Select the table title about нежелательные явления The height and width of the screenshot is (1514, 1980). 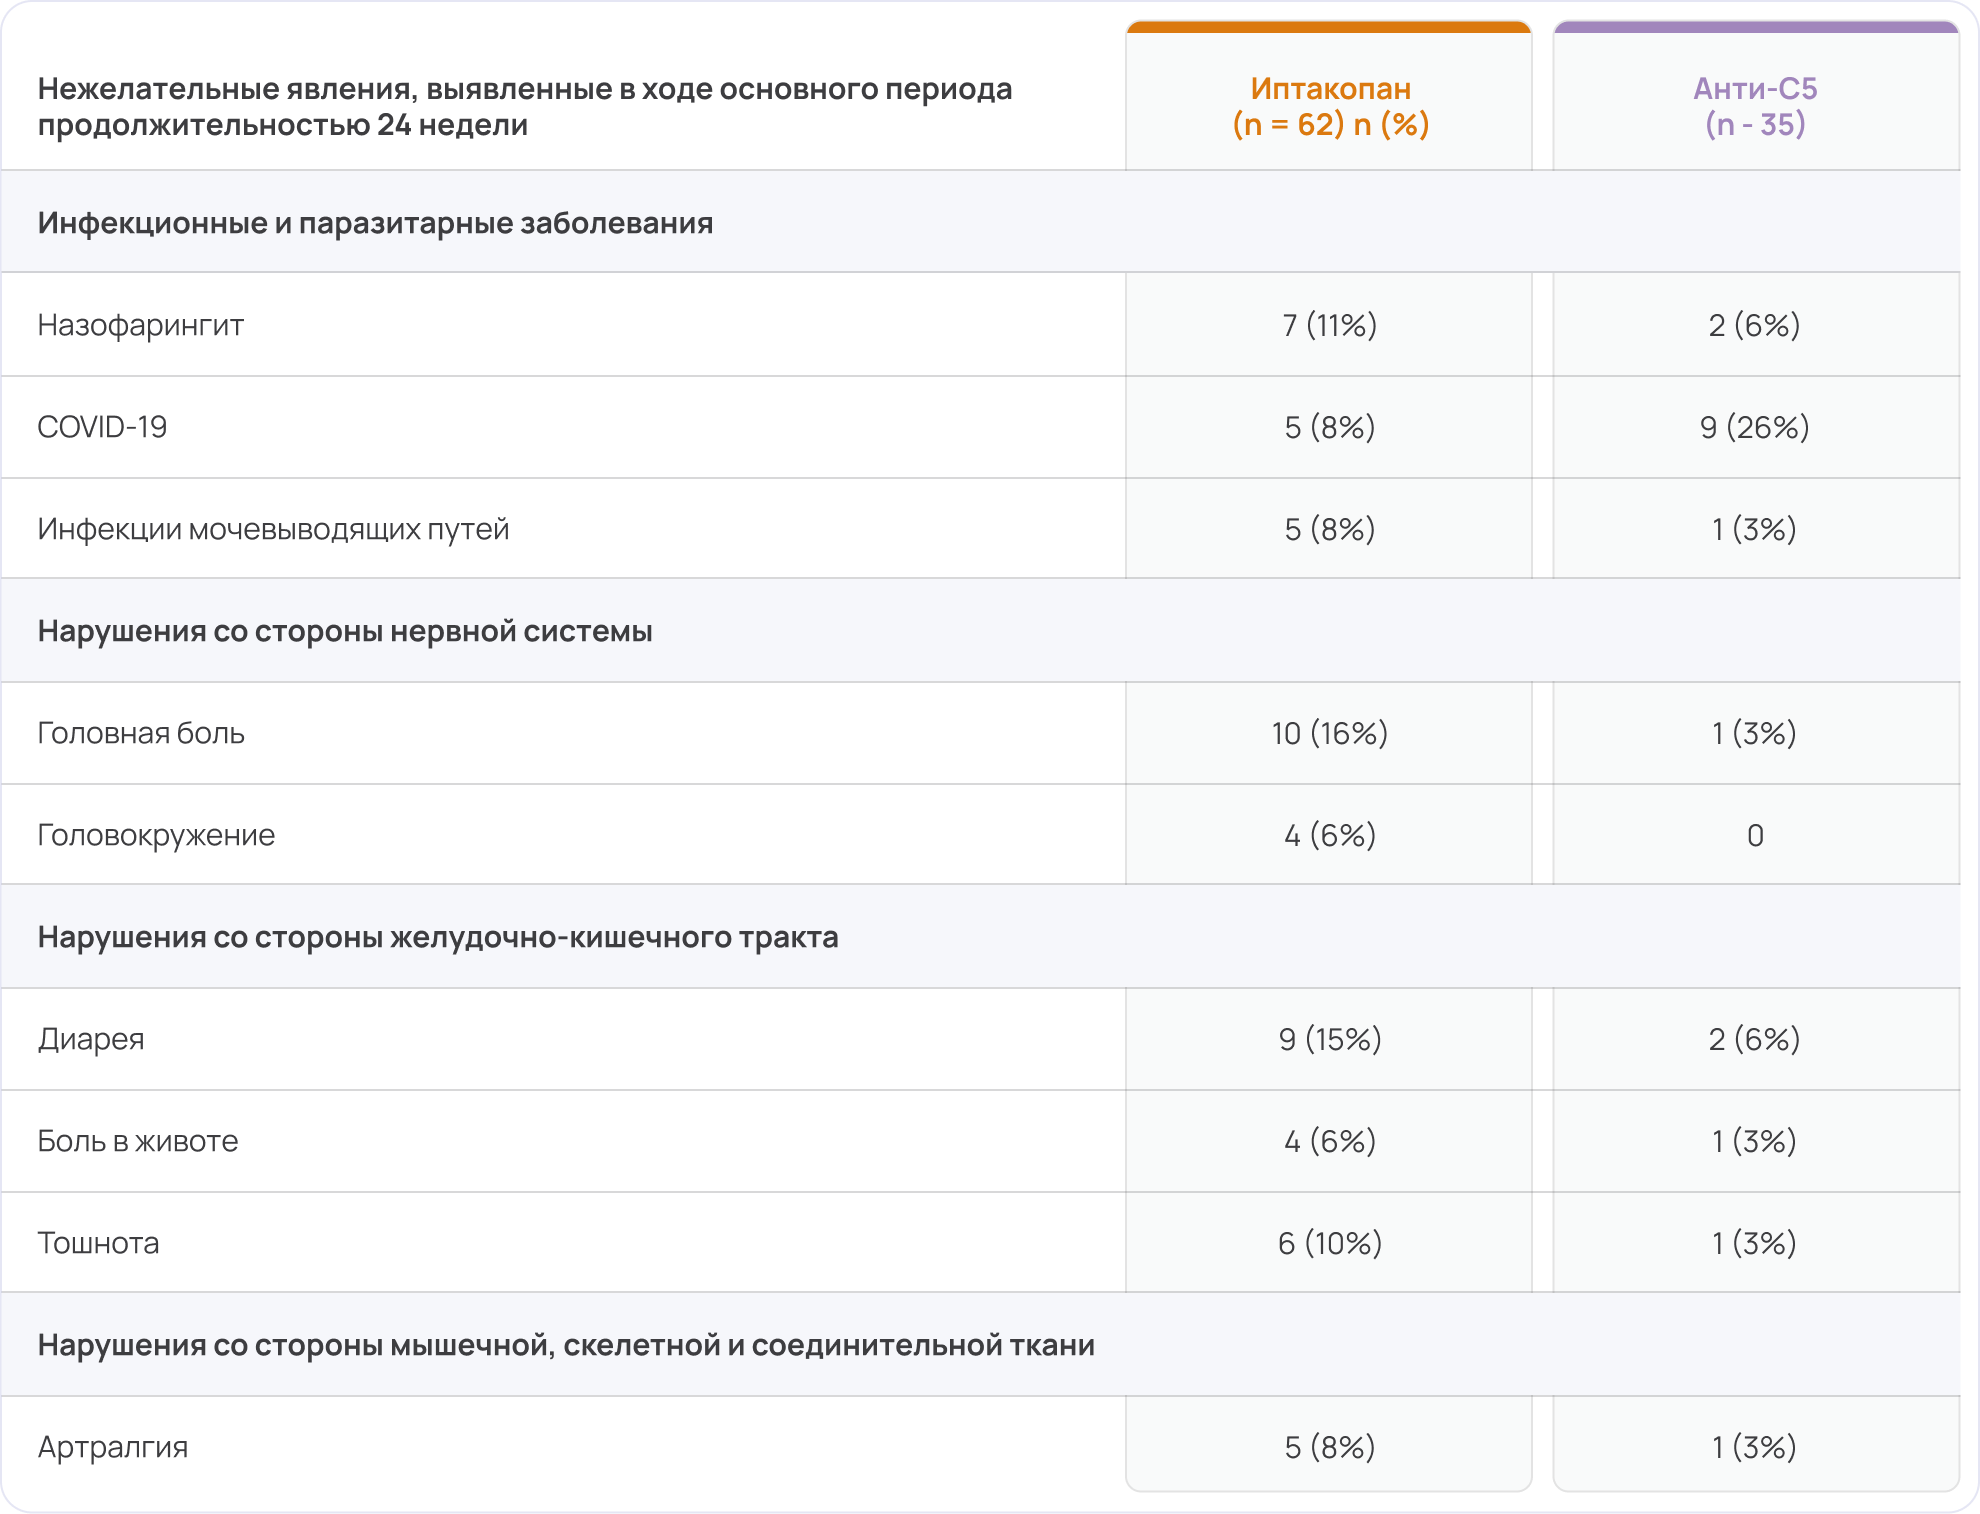click(x=525, y=106)
